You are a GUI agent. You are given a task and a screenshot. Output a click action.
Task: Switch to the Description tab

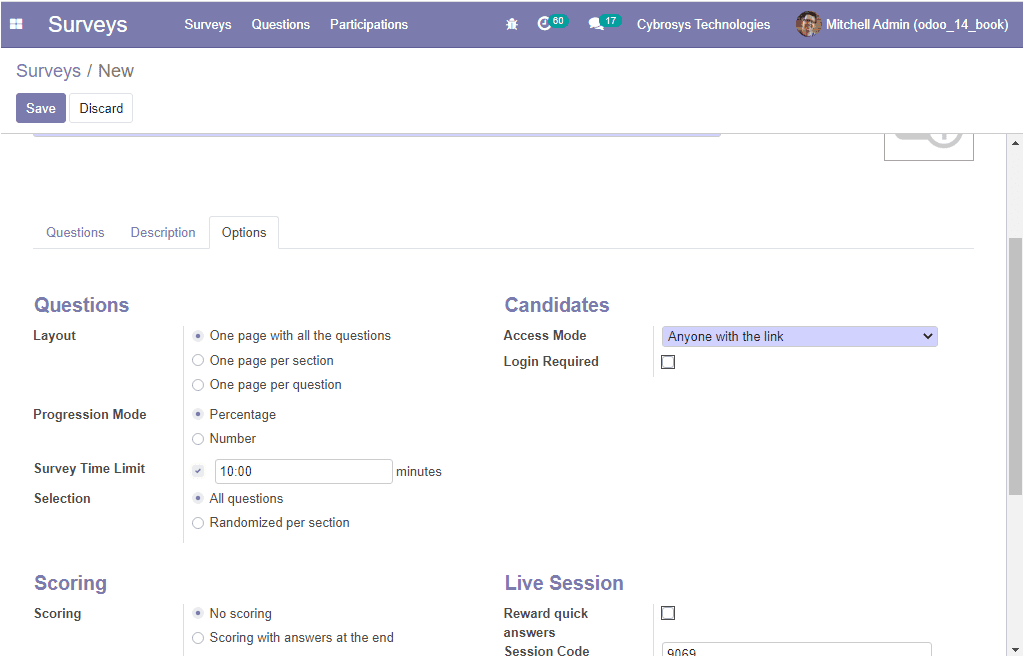pos(163,232)
